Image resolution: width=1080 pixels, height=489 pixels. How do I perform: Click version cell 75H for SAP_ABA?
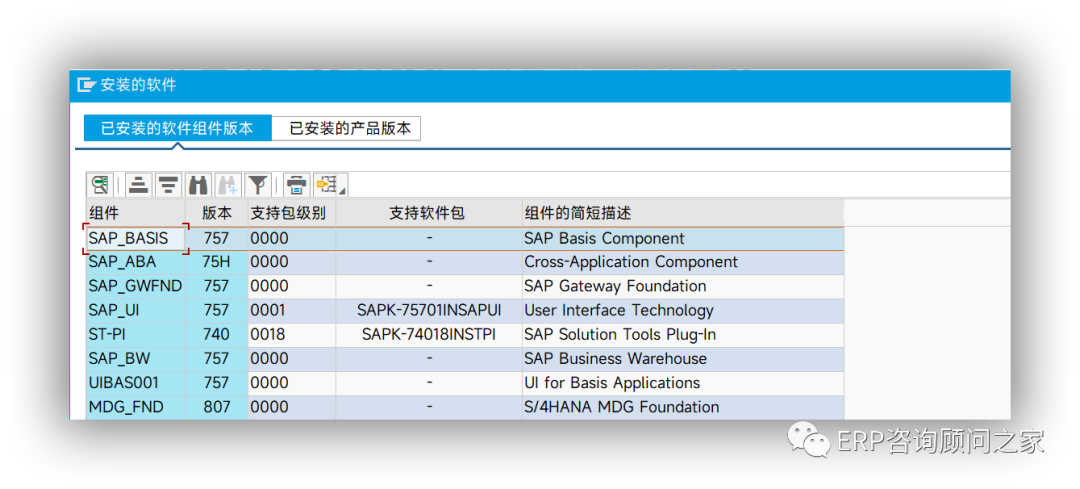[x=216, y=262]
